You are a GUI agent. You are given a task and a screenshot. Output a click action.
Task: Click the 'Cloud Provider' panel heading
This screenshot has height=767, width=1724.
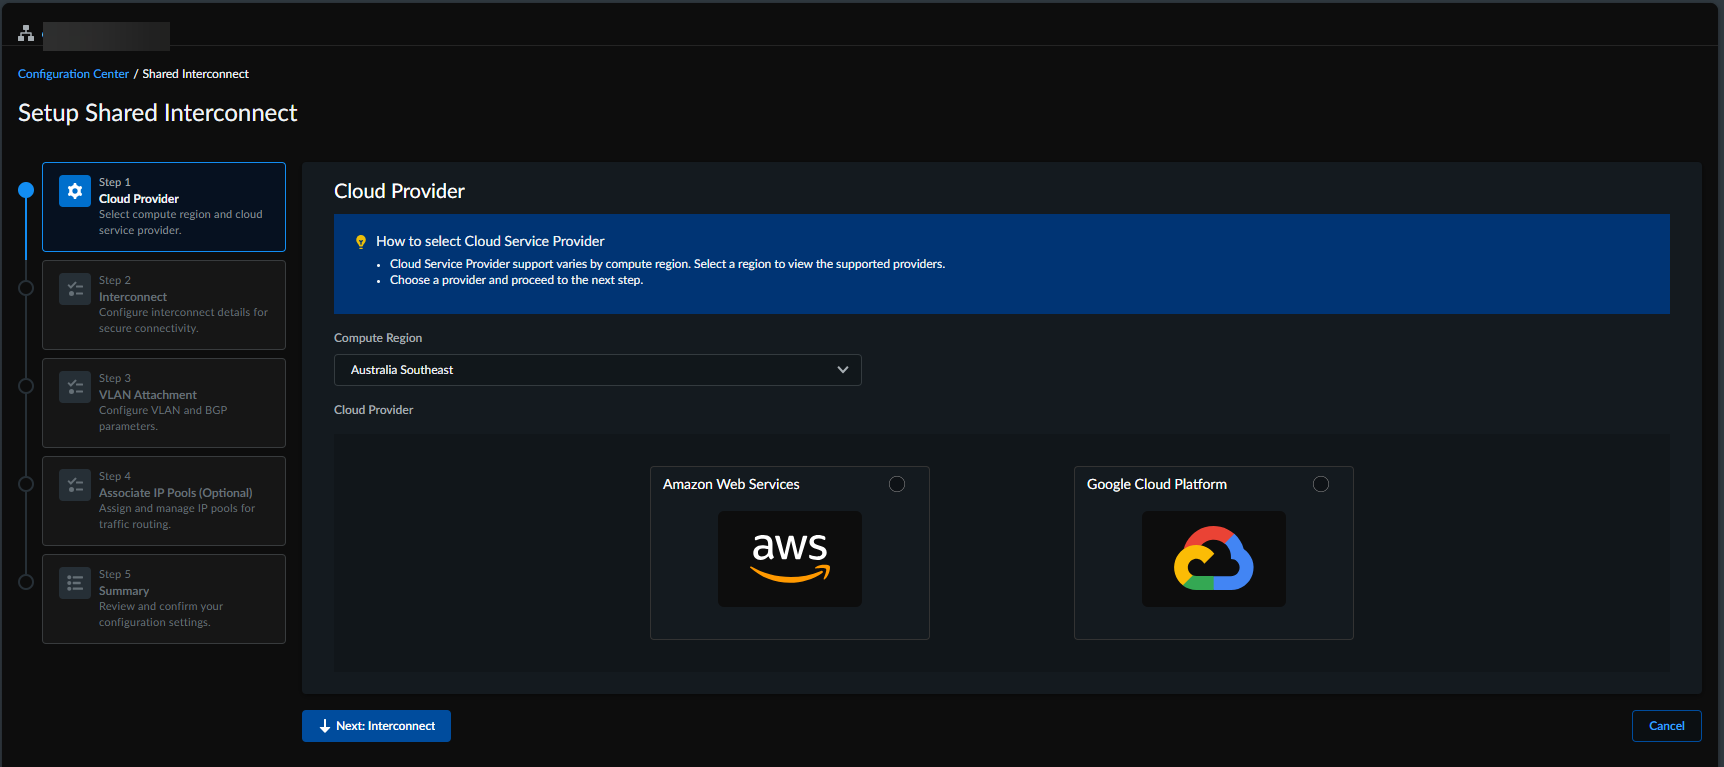coord(399,191)
